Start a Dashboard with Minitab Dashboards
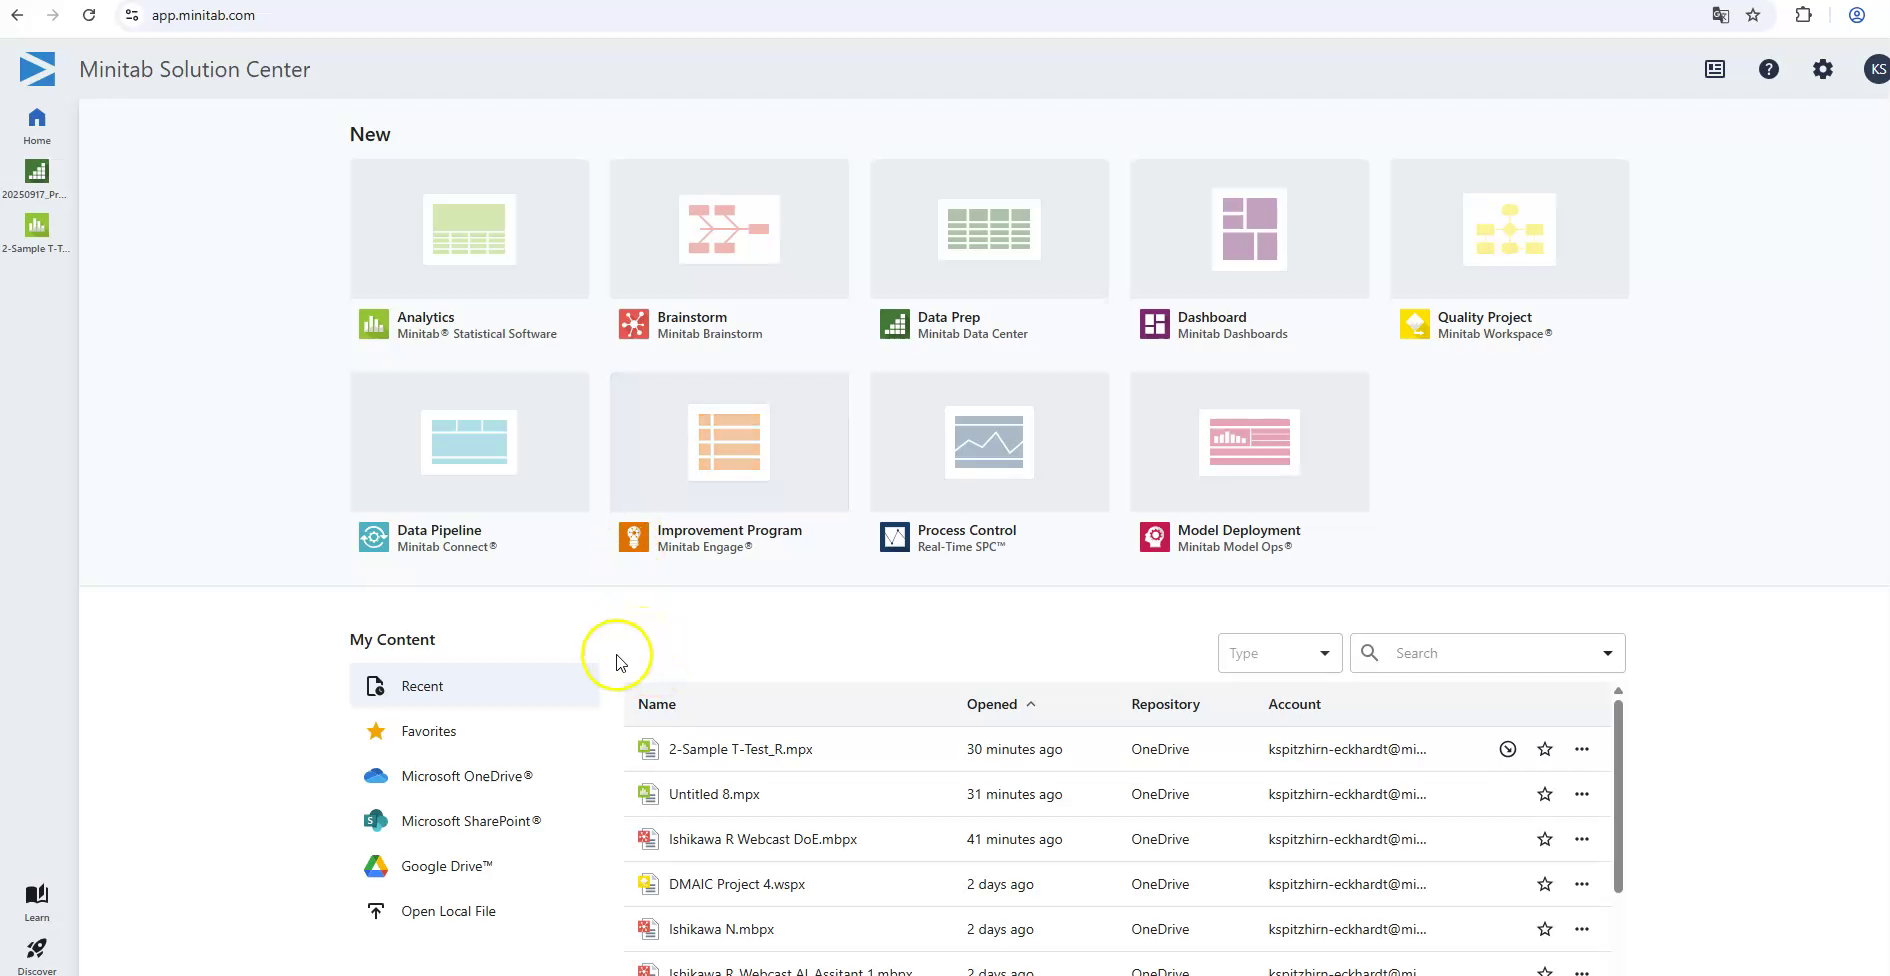Image resolution: width=1890 pixels, height=976 pixels. [1249, 252]
